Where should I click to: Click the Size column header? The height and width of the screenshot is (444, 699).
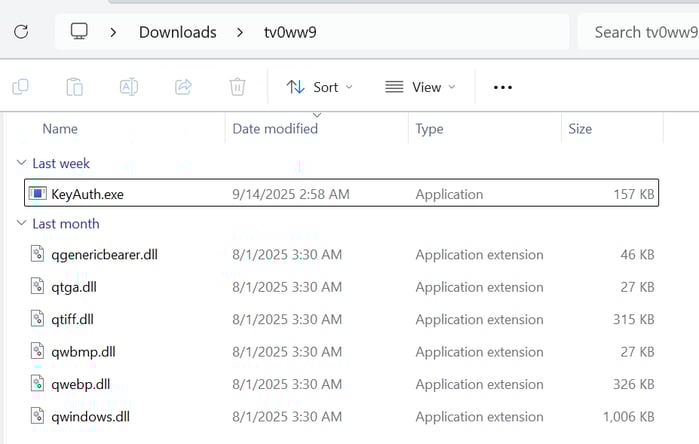pyautogui.click(x=580, y=129)
